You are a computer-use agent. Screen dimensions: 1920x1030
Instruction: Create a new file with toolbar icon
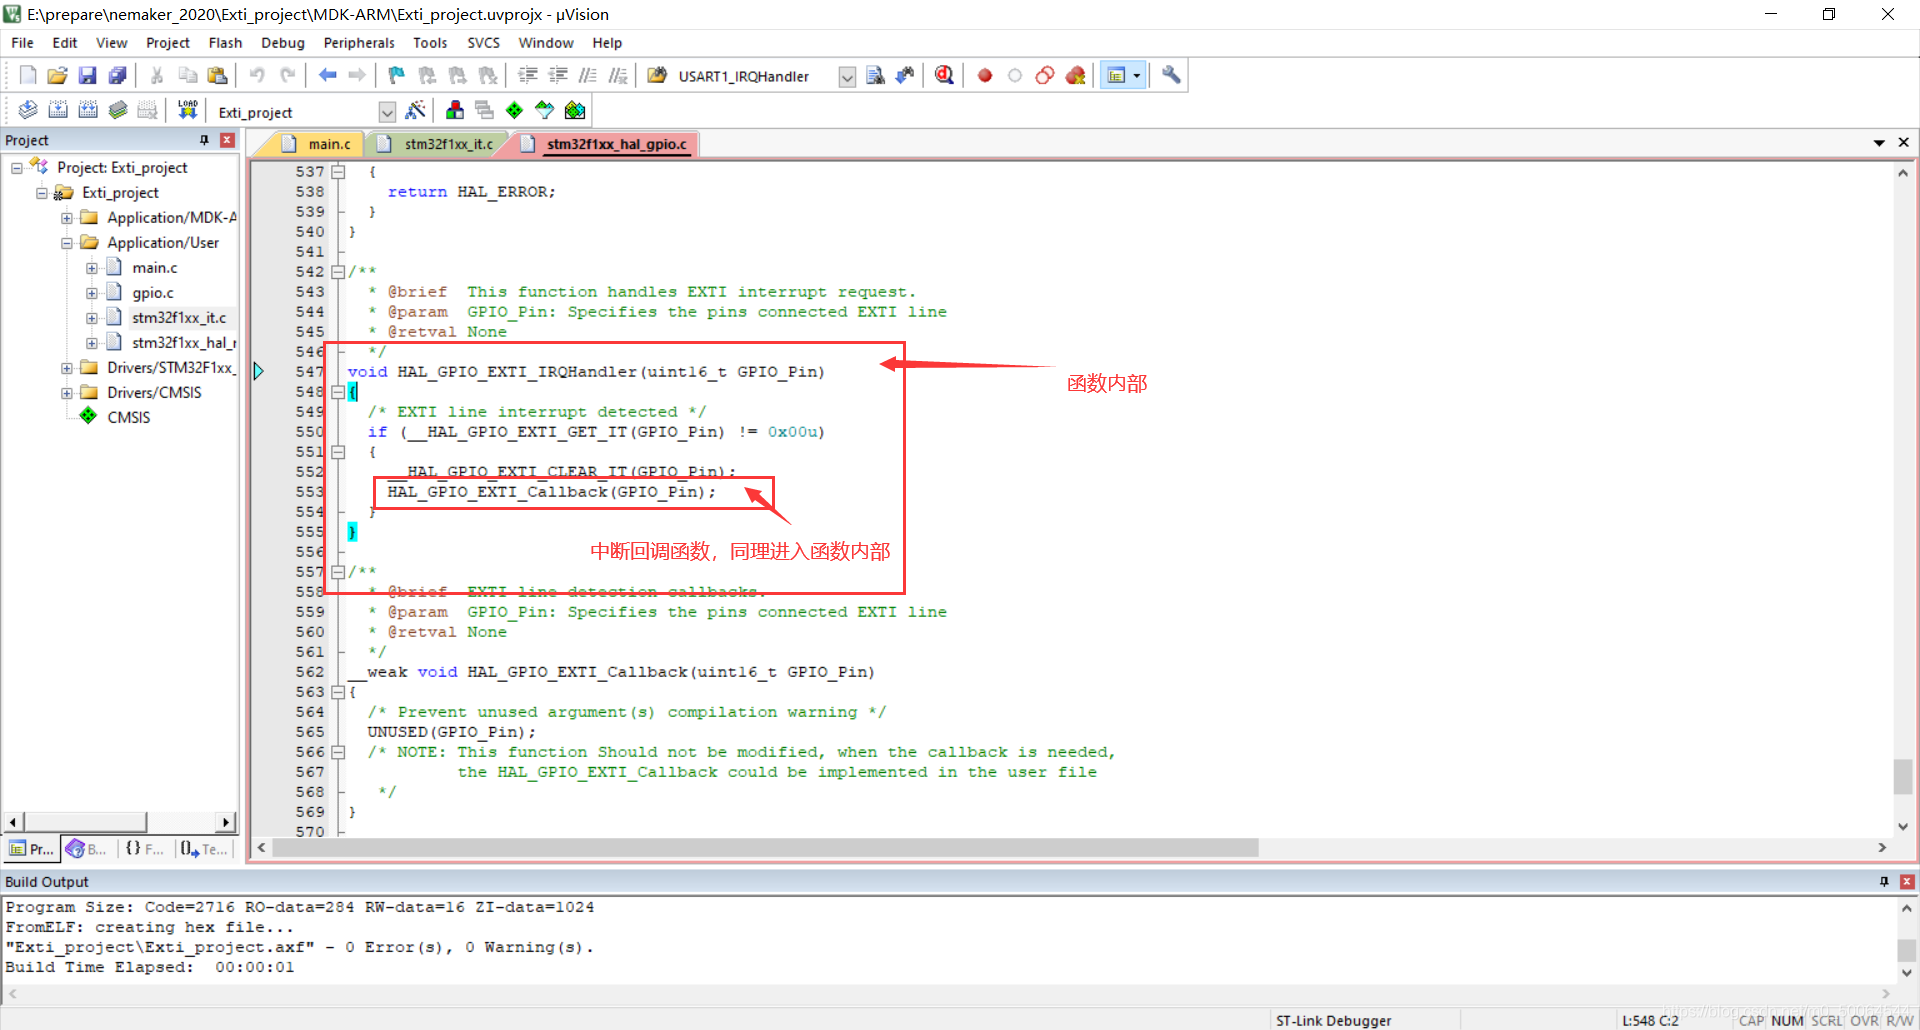28,75
